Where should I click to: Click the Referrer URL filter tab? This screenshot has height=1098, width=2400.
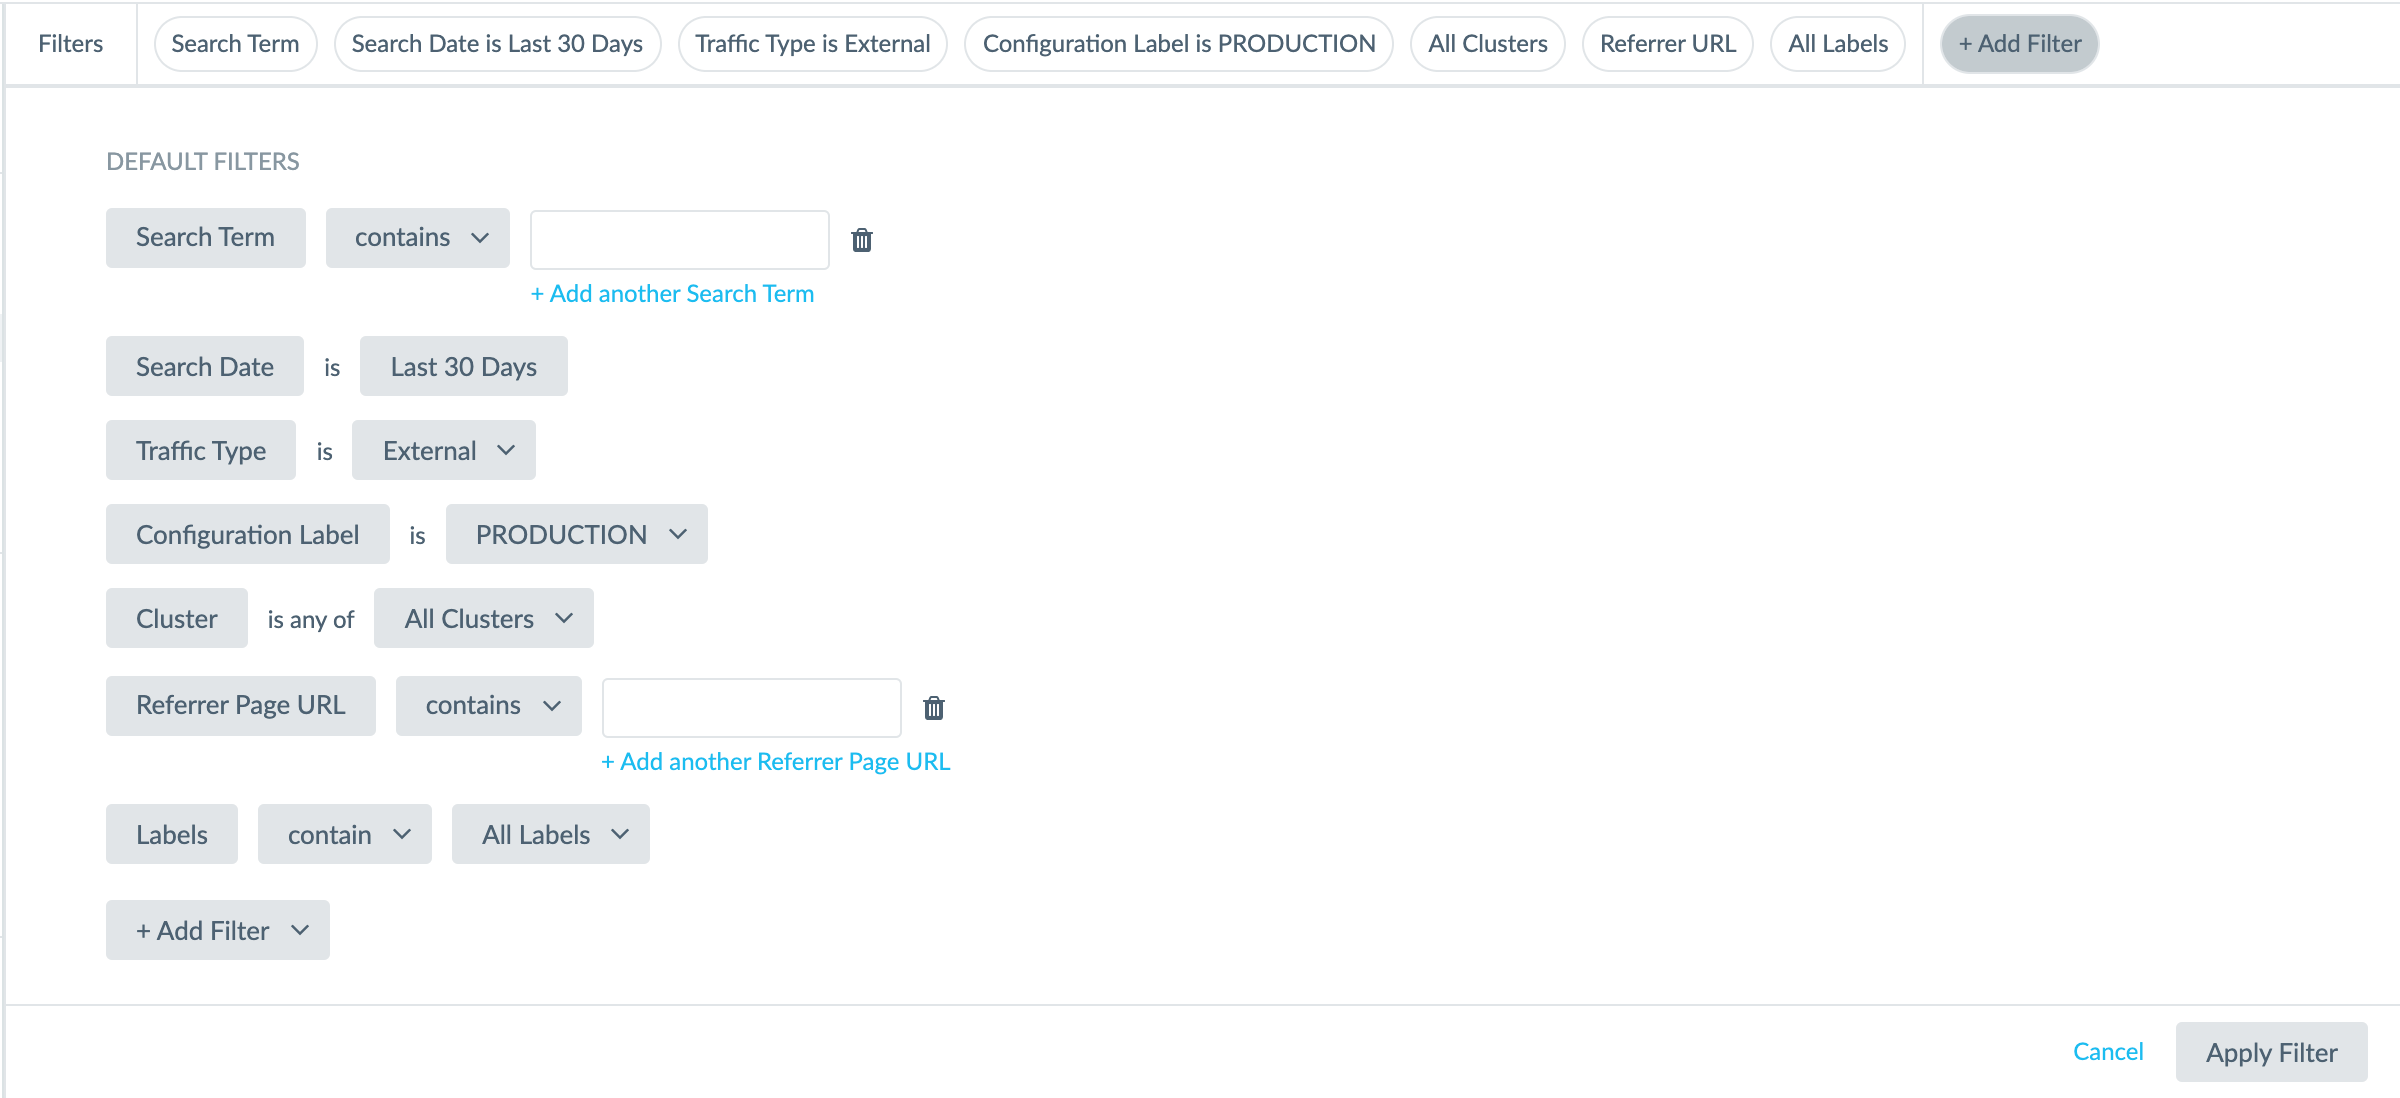(x=1667, y=41)
